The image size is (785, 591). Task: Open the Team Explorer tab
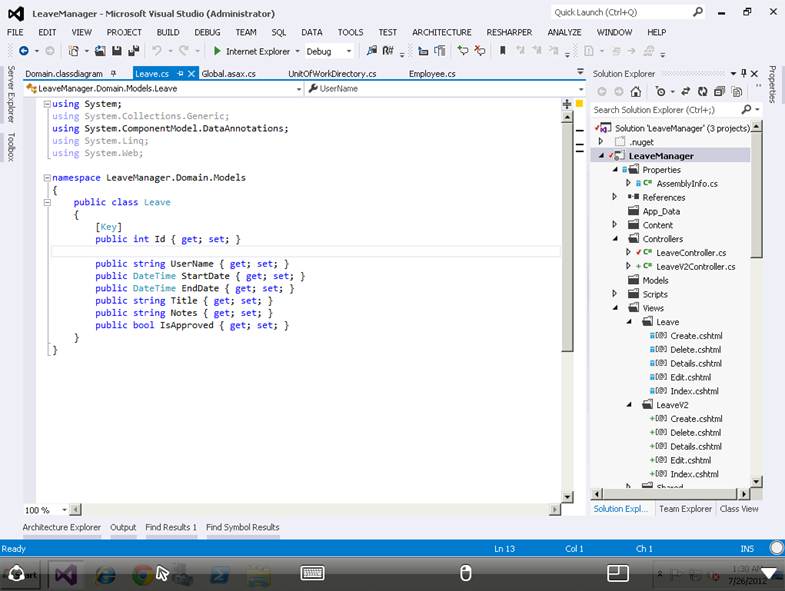click(685, 509)
